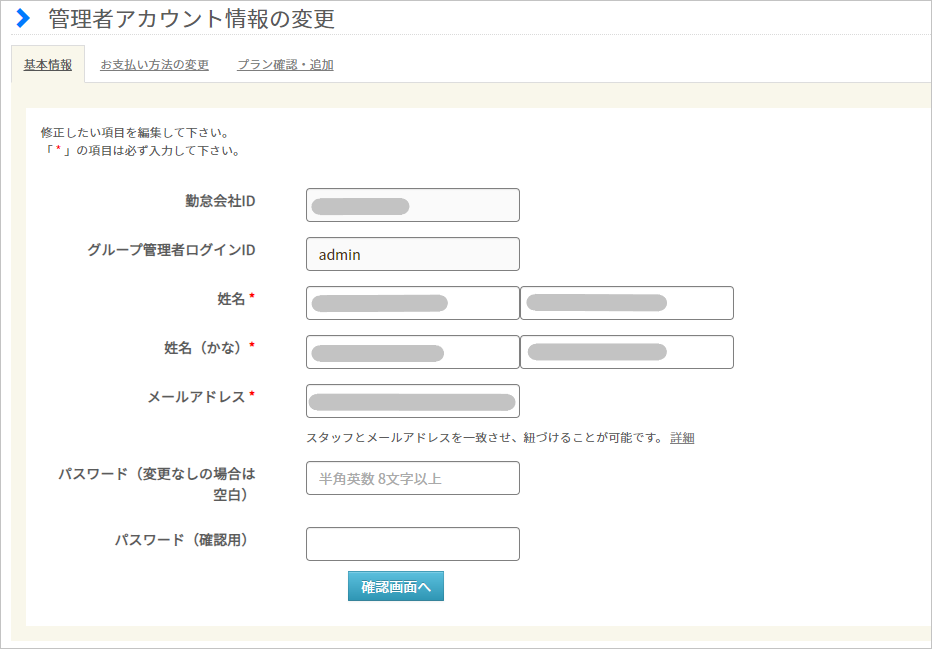Screen dimensions: 932x649
Task: Open the 詳細 link about email linking
Action: point(682,438)
